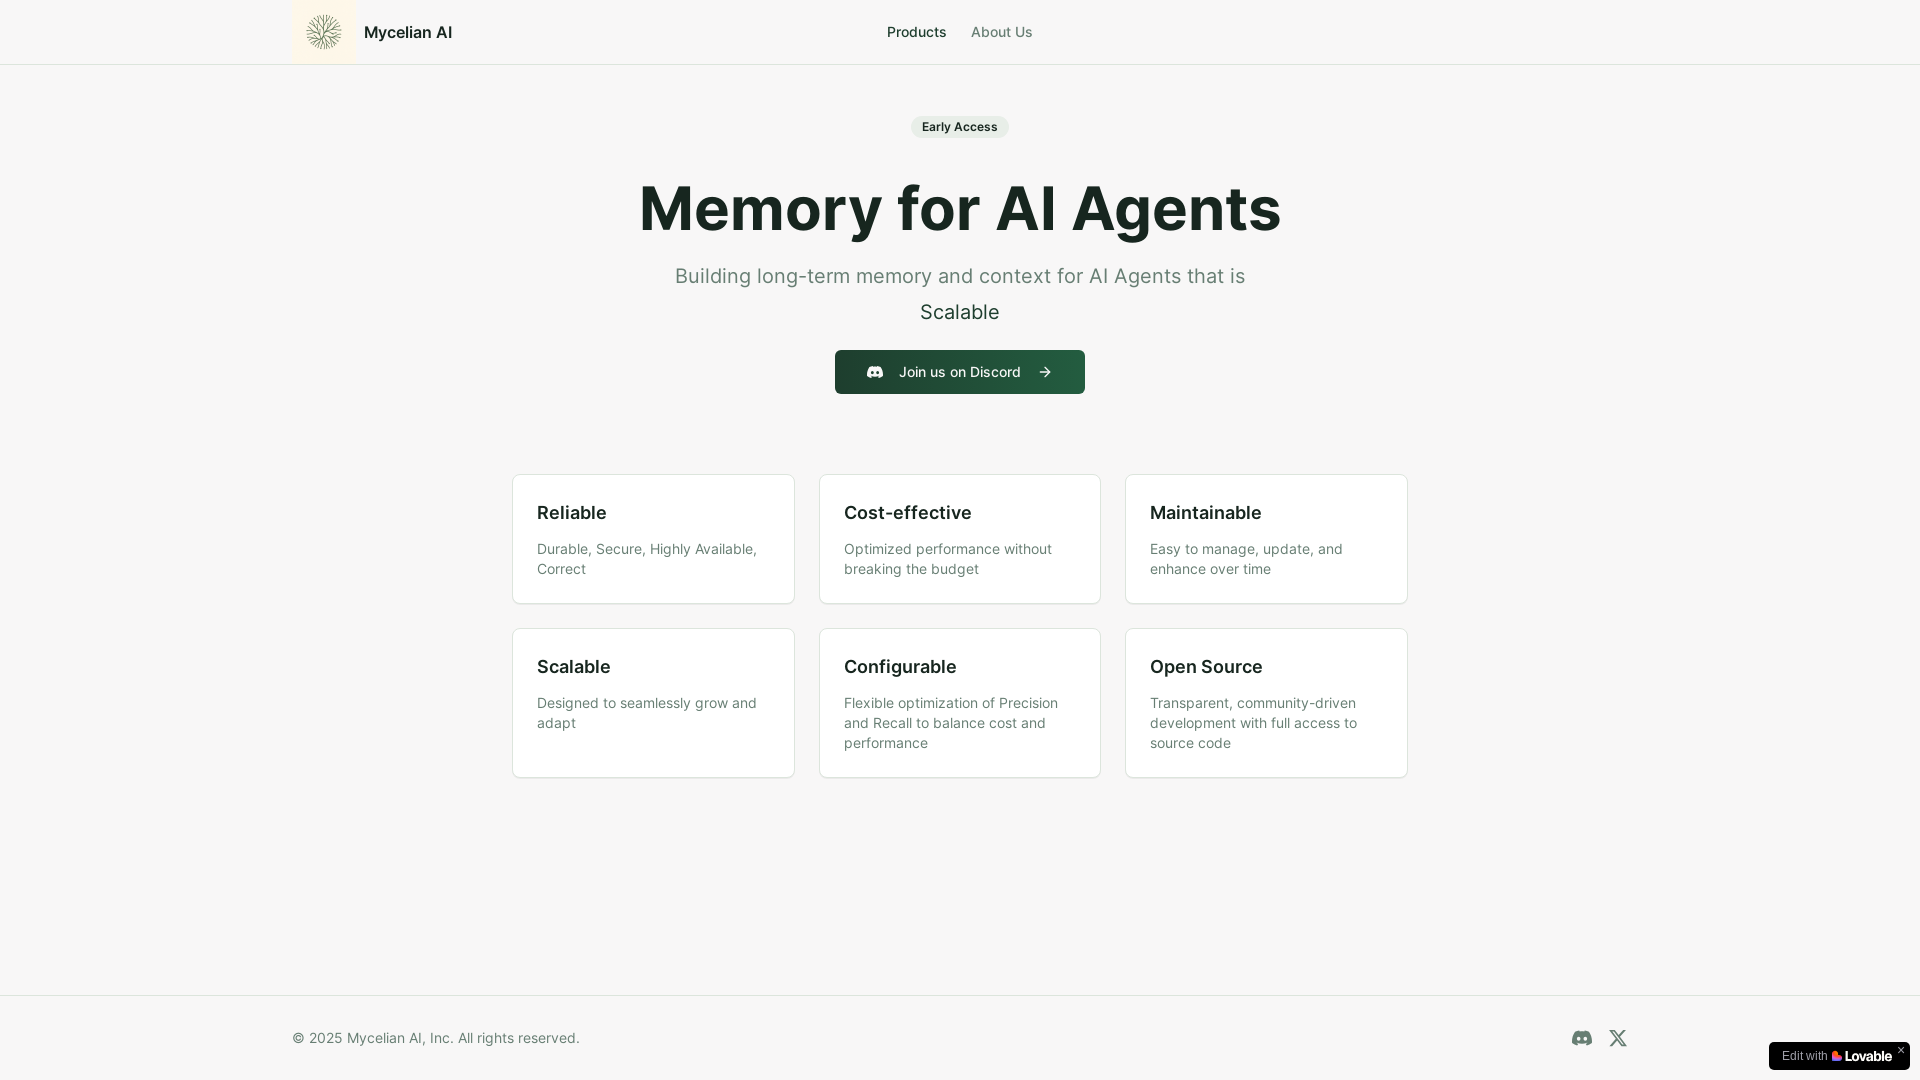Select the Maintainable card heading
The width and height of the screenshot is (1920, 1080).
(1206, 513)
